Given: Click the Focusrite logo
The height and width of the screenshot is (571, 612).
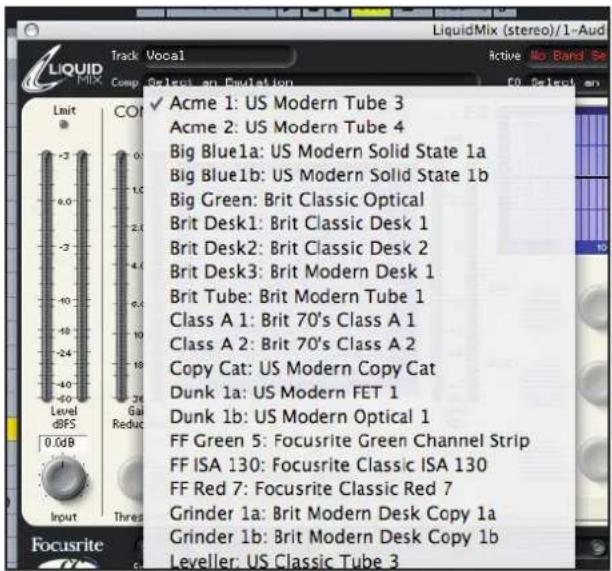Looking at the screenshot, I should tap(67, 545).
